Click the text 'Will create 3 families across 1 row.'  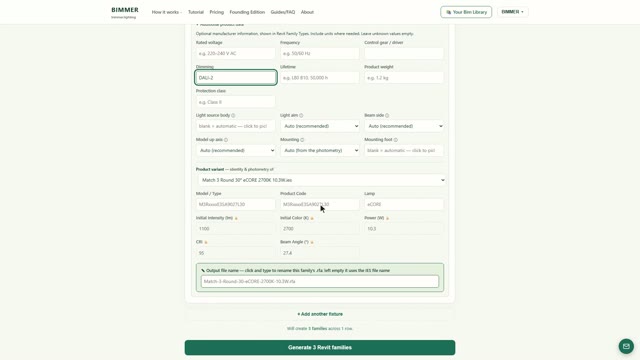[320, 329]
